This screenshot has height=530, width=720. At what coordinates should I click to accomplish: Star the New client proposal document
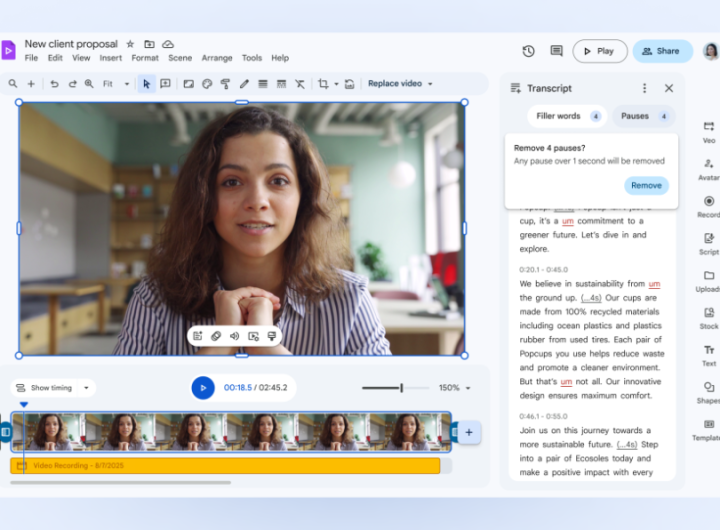[x=129, y=44]
